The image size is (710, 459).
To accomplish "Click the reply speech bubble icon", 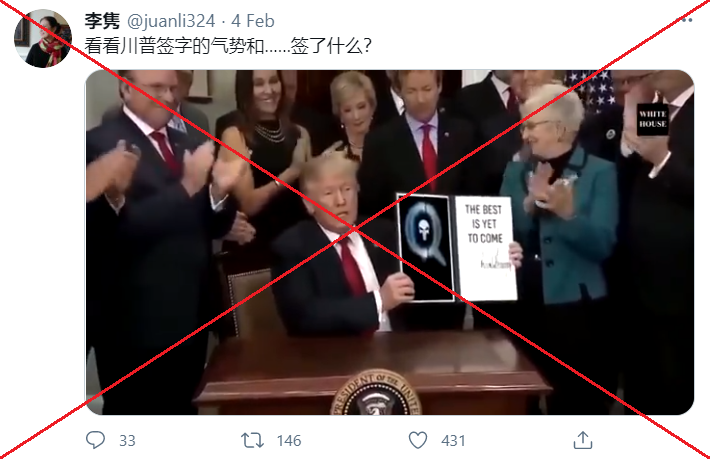I will coord(95,440).
